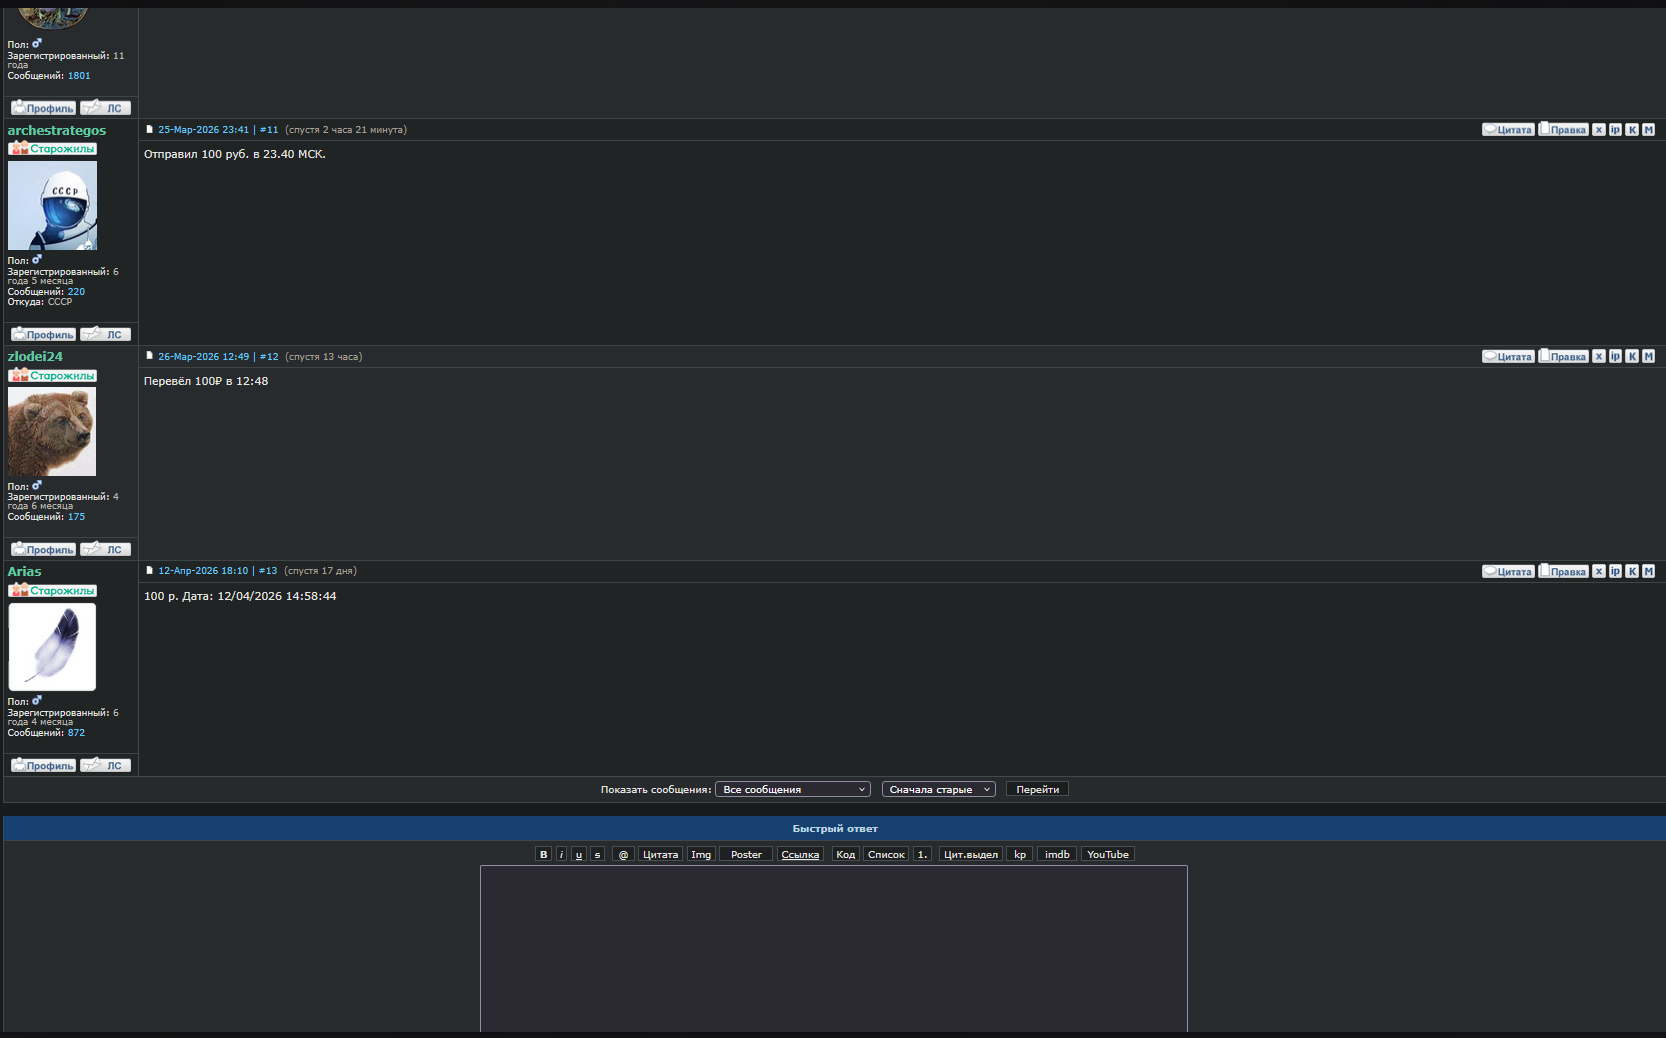
Task: Edit post #12 with Правка
Action: (x=1563, y=357)
